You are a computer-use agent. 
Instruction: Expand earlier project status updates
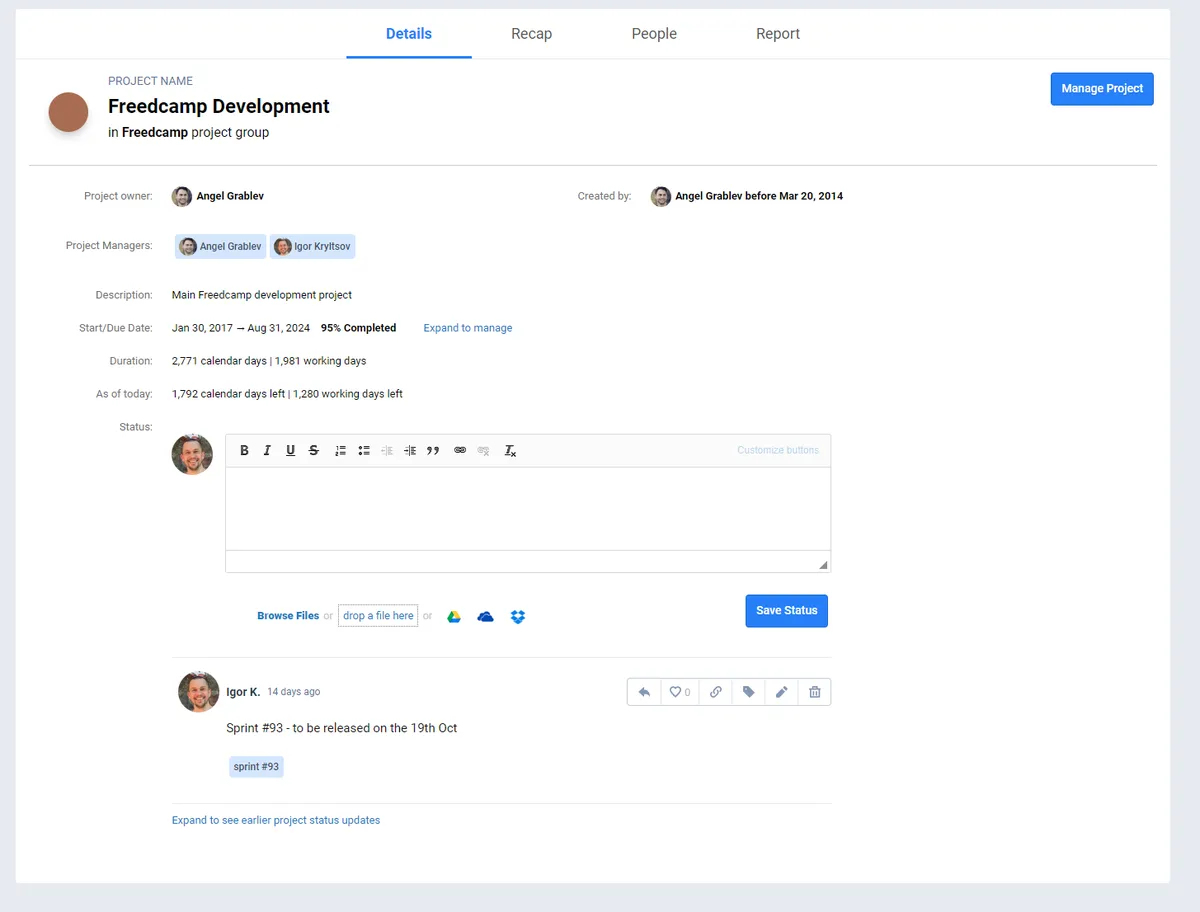pos(276,820)
